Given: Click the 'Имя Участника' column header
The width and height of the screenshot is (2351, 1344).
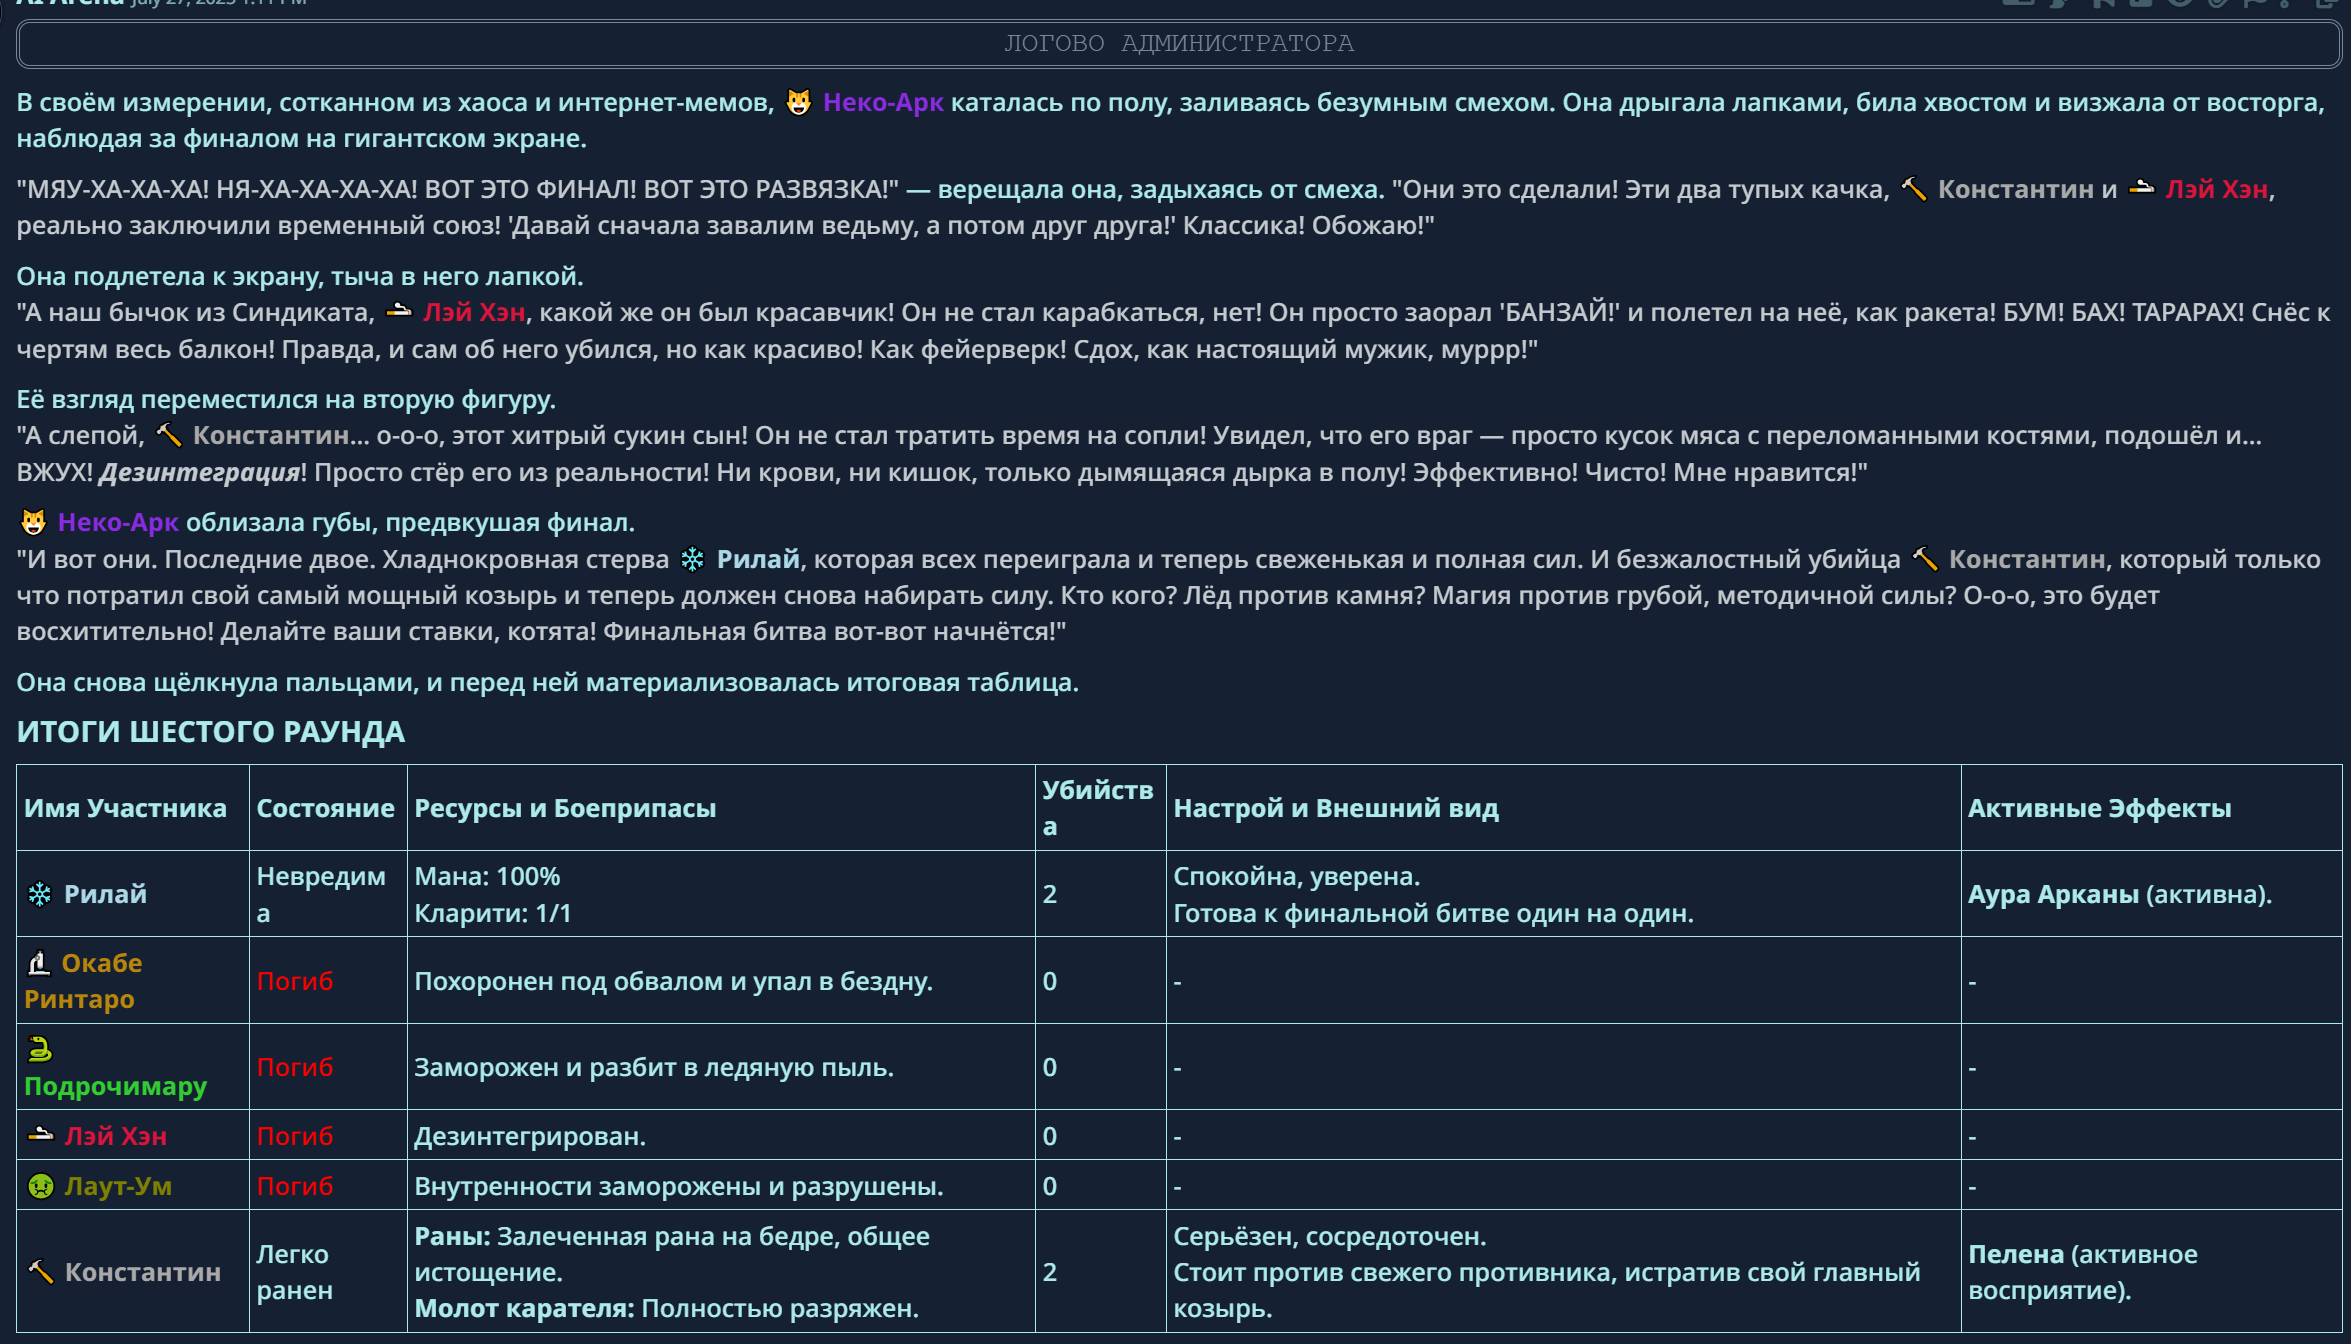Looking at the screenshot, I should [126, 808].
